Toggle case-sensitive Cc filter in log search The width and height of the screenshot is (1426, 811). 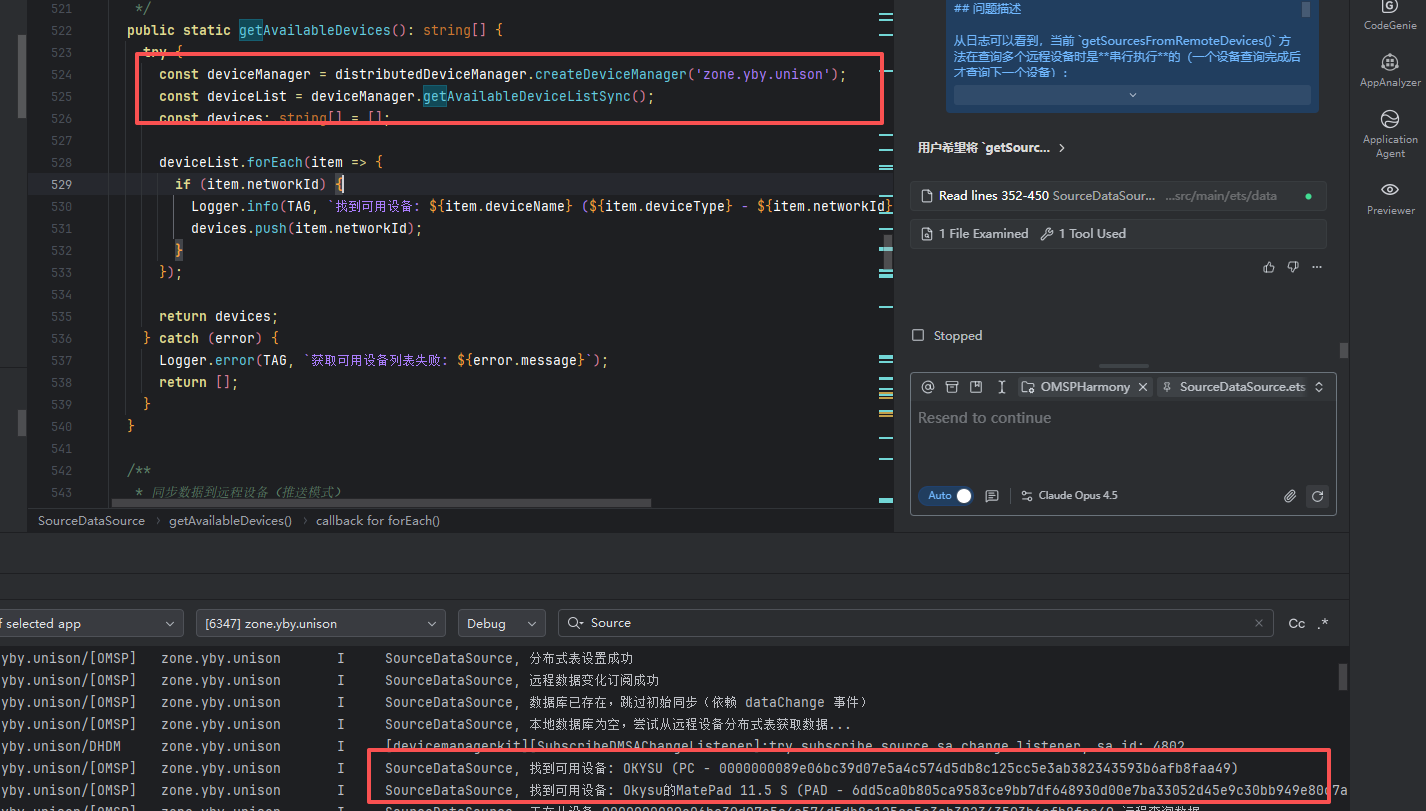pos(1296,623)
